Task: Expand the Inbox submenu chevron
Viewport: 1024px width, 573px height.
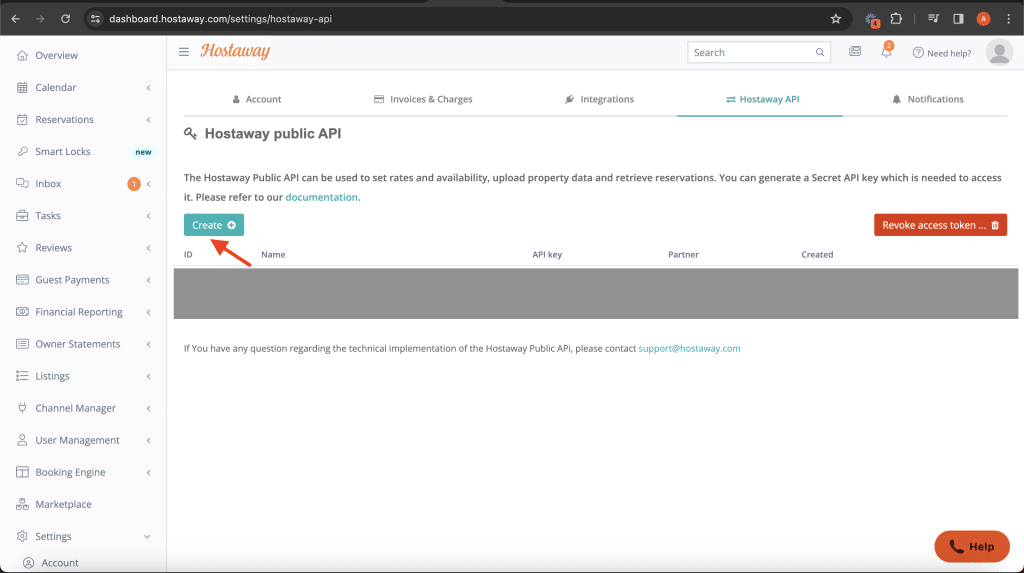Action: [148, 184]
